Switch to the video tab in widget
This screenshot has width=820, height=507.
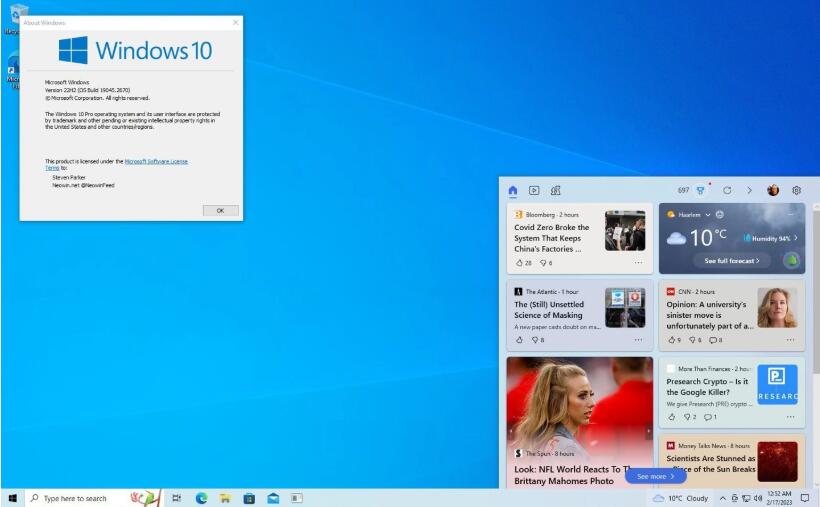coord(534,190)
